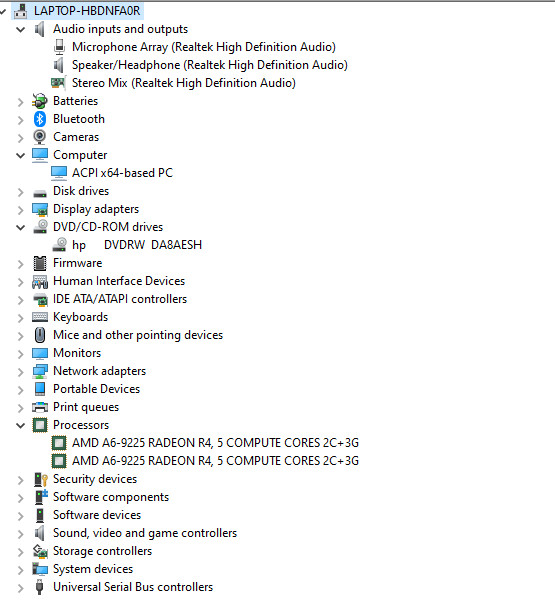555x611 pixels.
Task: Expand the Batteries node arrow
Action: [21, 102]
